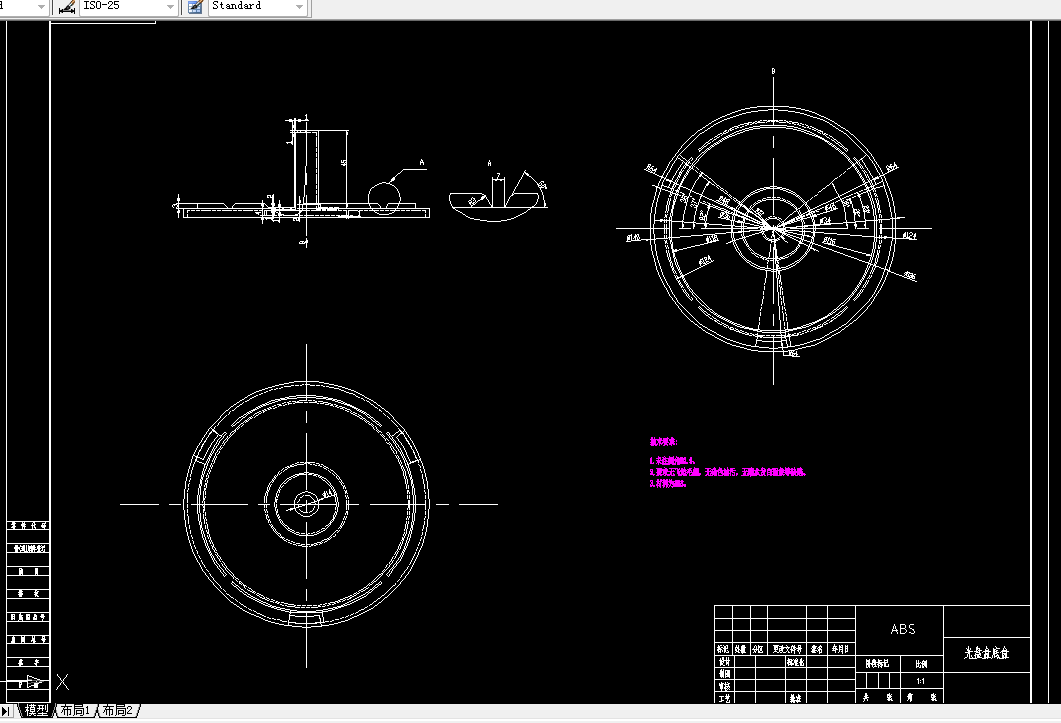Click the 1:1 scale value in title block
The width and height of the screenshot is (1061, 723).
[920, 681]
